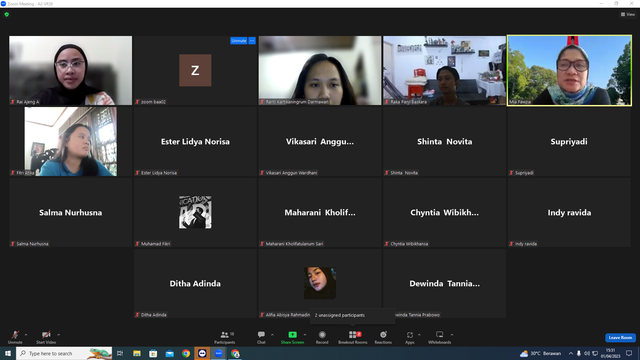
Task: Open File Explorer from taskbar
Action: 137,353
